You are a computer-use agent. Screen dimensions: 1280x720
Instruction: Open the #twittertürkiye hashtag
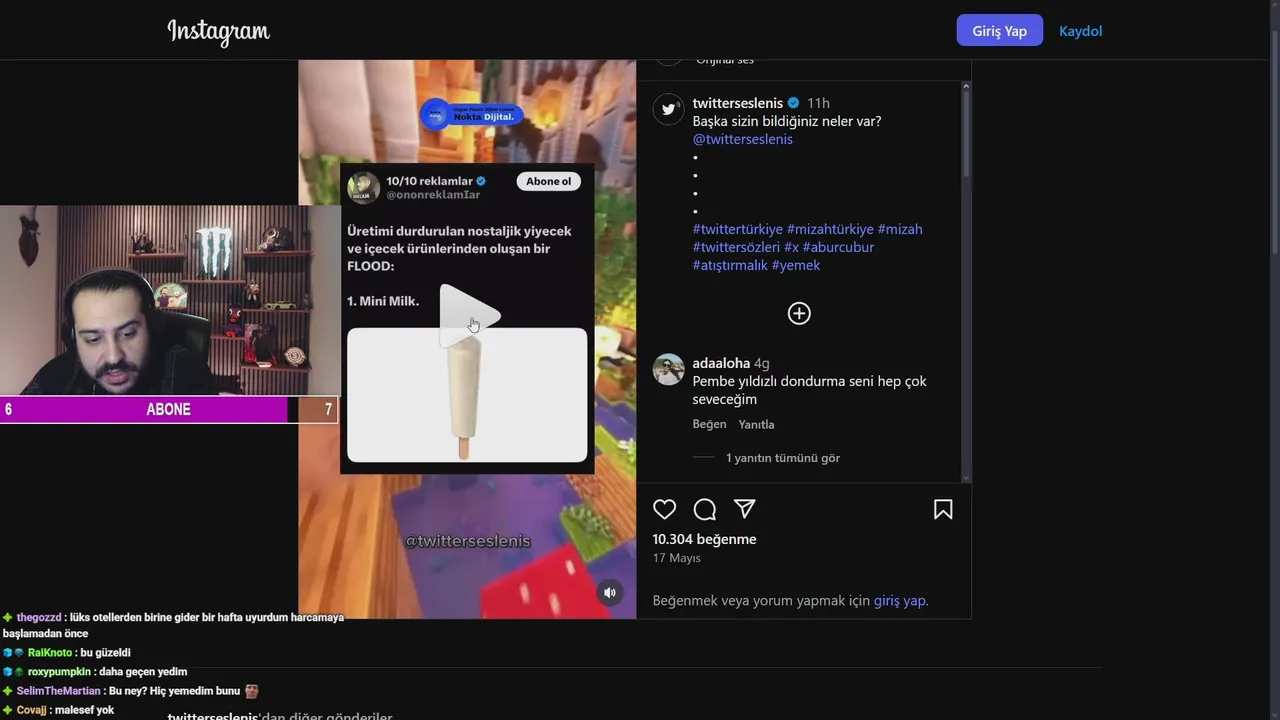coord(737,229)
